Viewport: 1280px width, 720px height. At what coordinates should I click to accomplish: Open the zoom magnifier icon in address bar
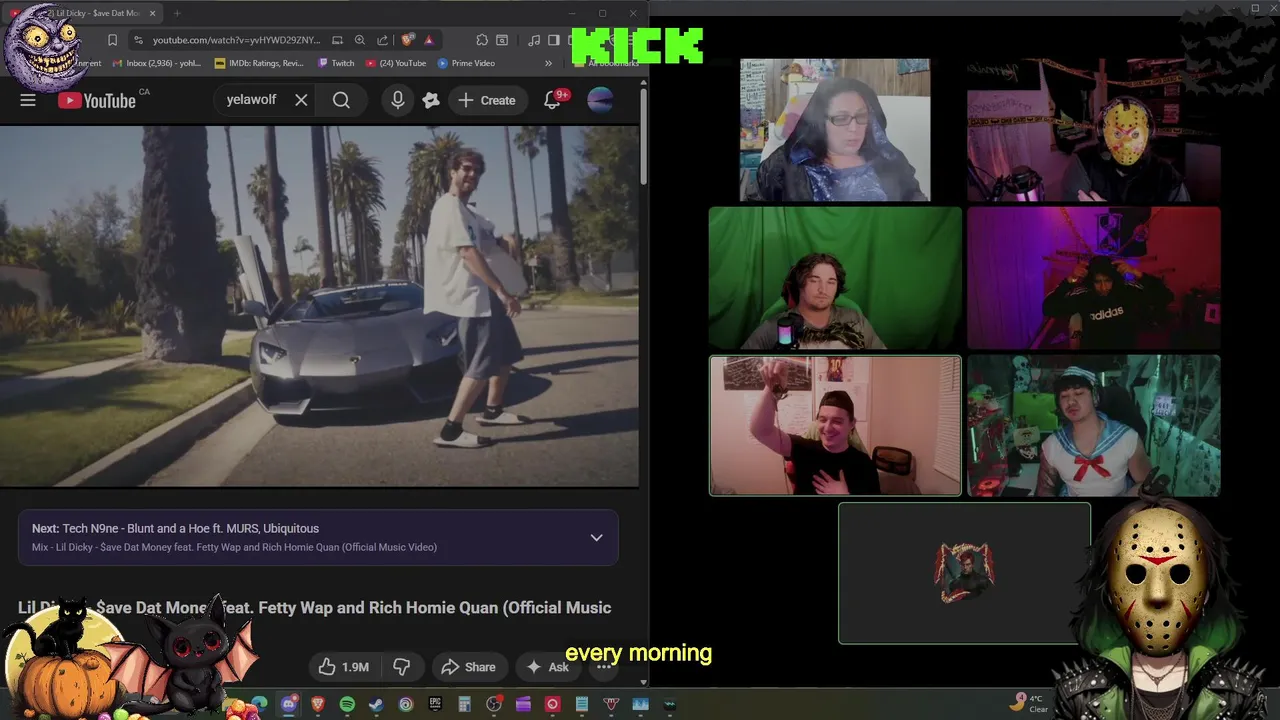360,40
